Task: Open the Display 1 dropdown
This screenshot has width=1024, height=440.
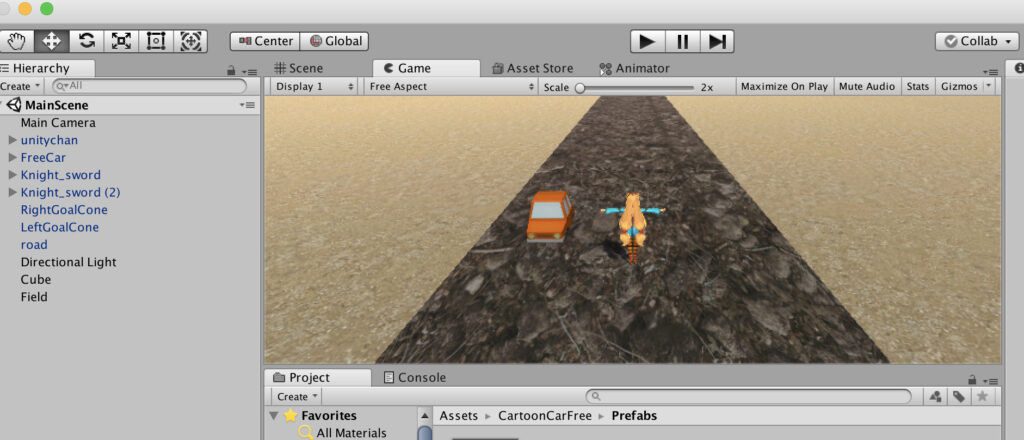Action: pos(314,86)
